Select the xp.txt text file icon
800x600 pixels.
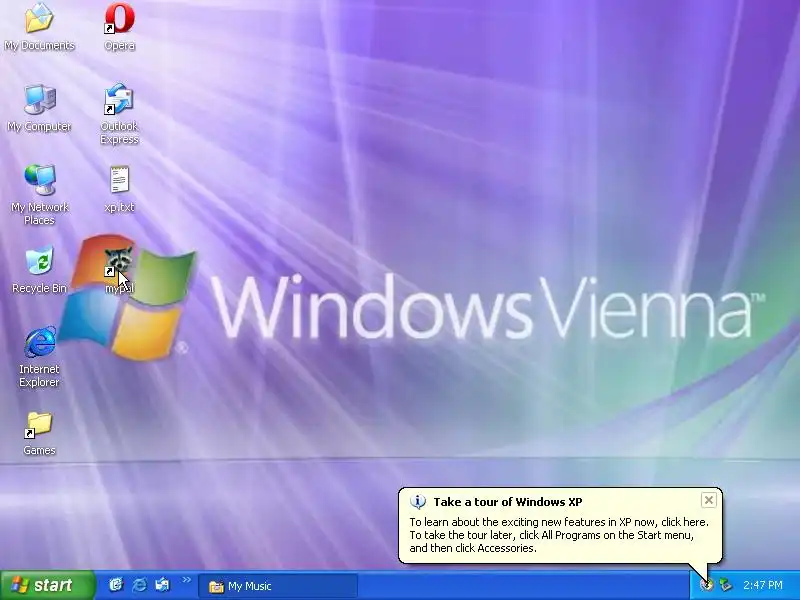coord(119,189)
